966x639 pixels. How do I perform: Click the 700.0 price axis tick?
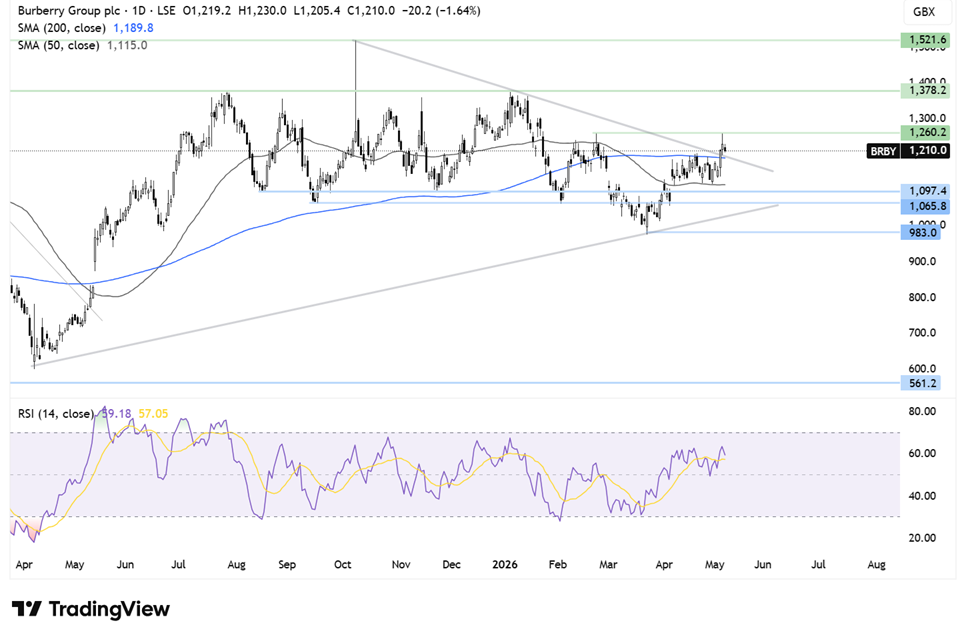tap(922, 333)
